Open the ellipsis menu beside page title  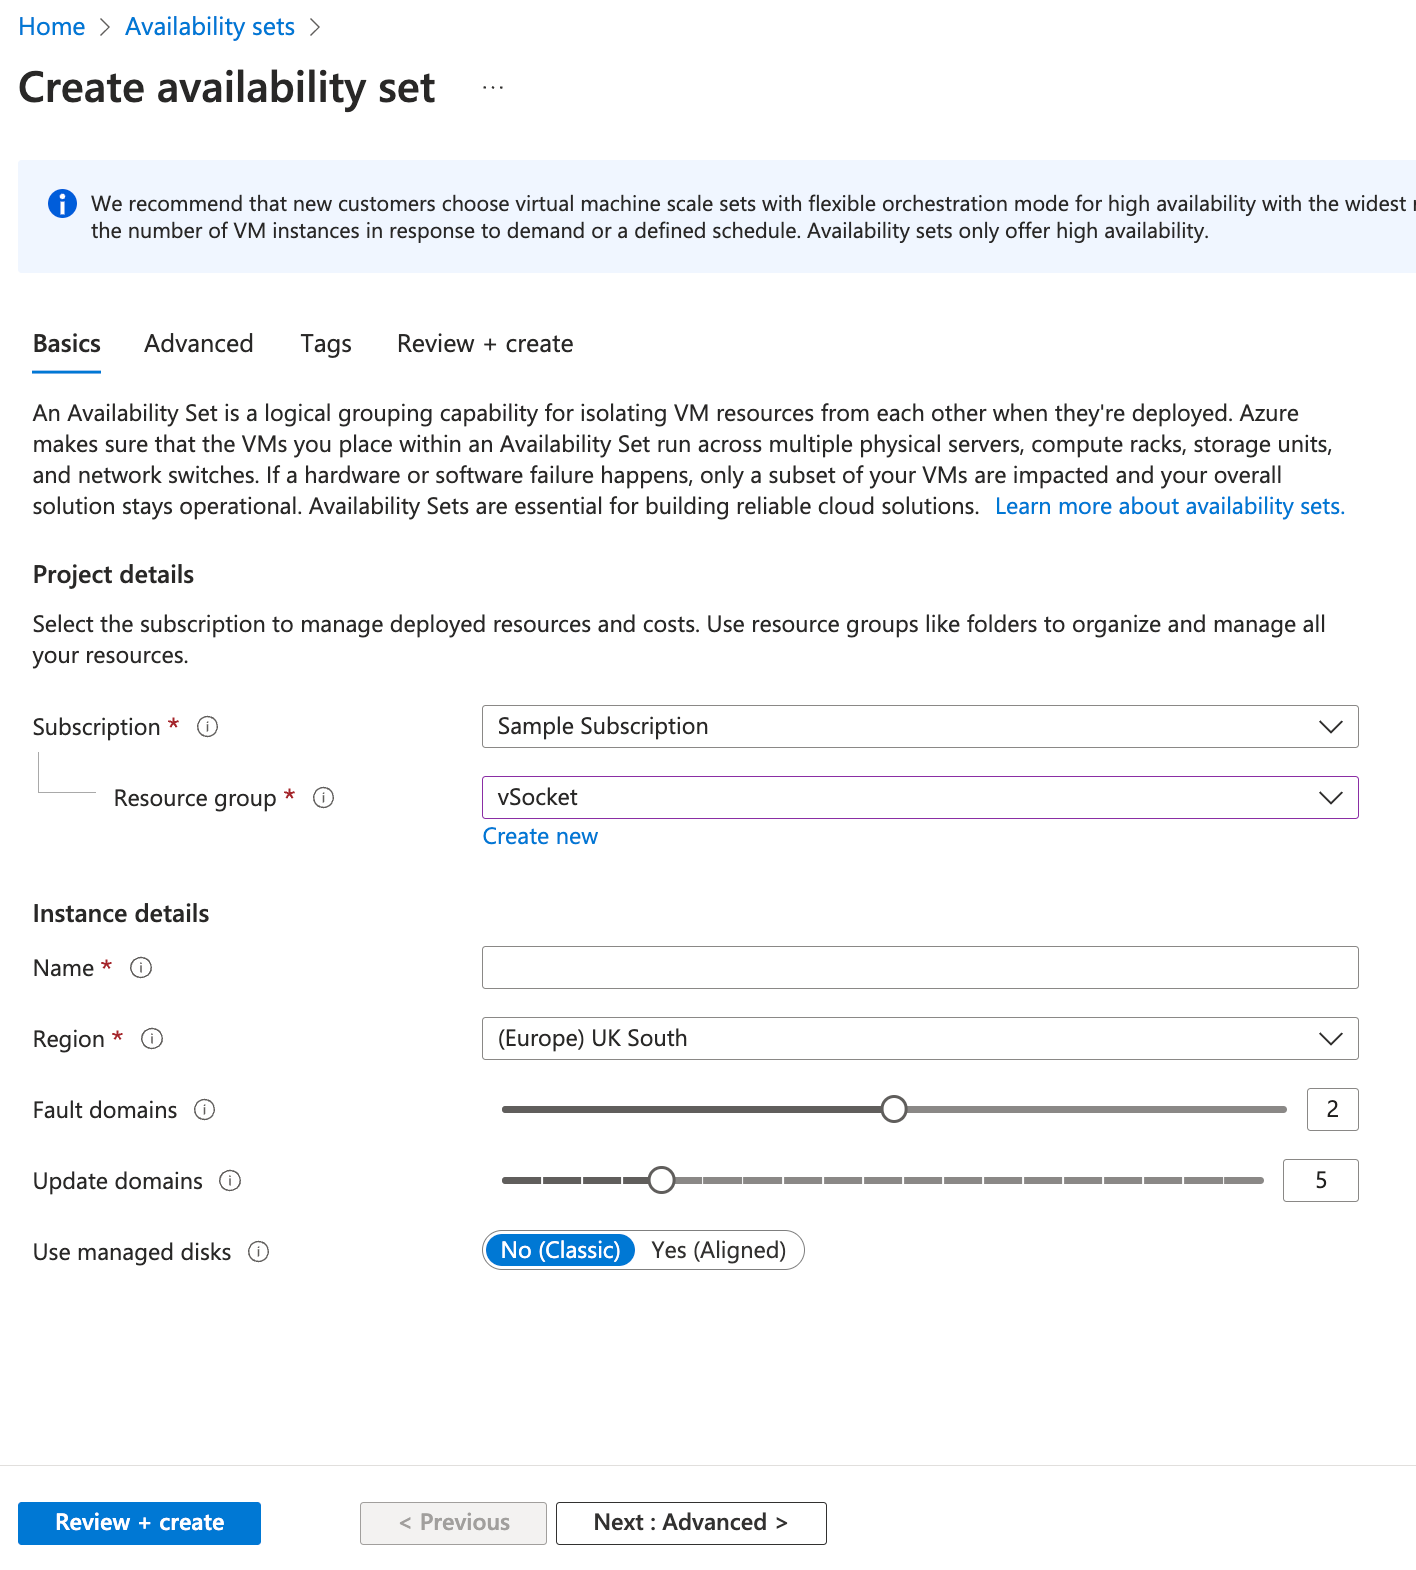493,88
